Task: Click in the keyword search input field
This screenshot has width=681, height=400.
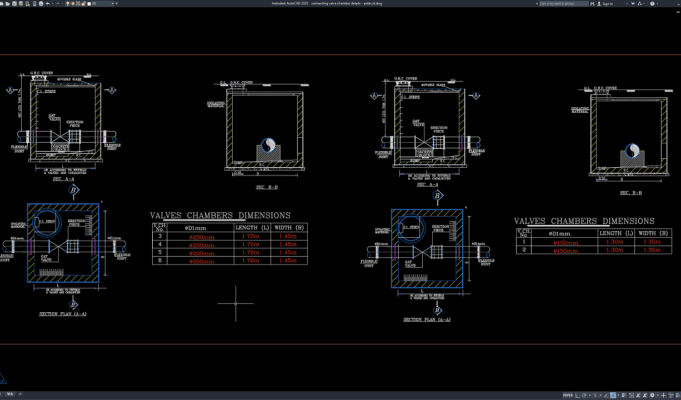Action: (564, 3)
